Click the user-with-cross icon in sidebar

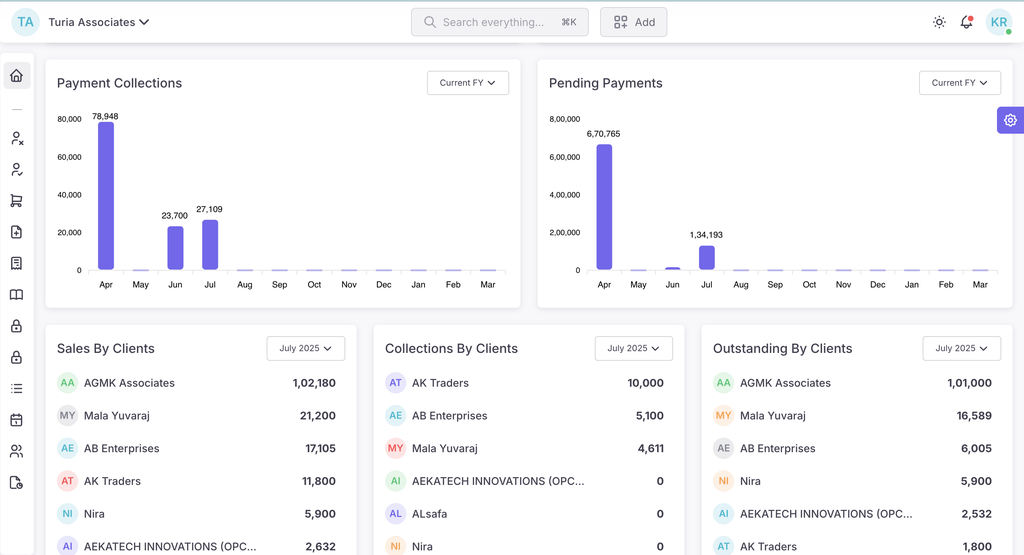point(17,138)
